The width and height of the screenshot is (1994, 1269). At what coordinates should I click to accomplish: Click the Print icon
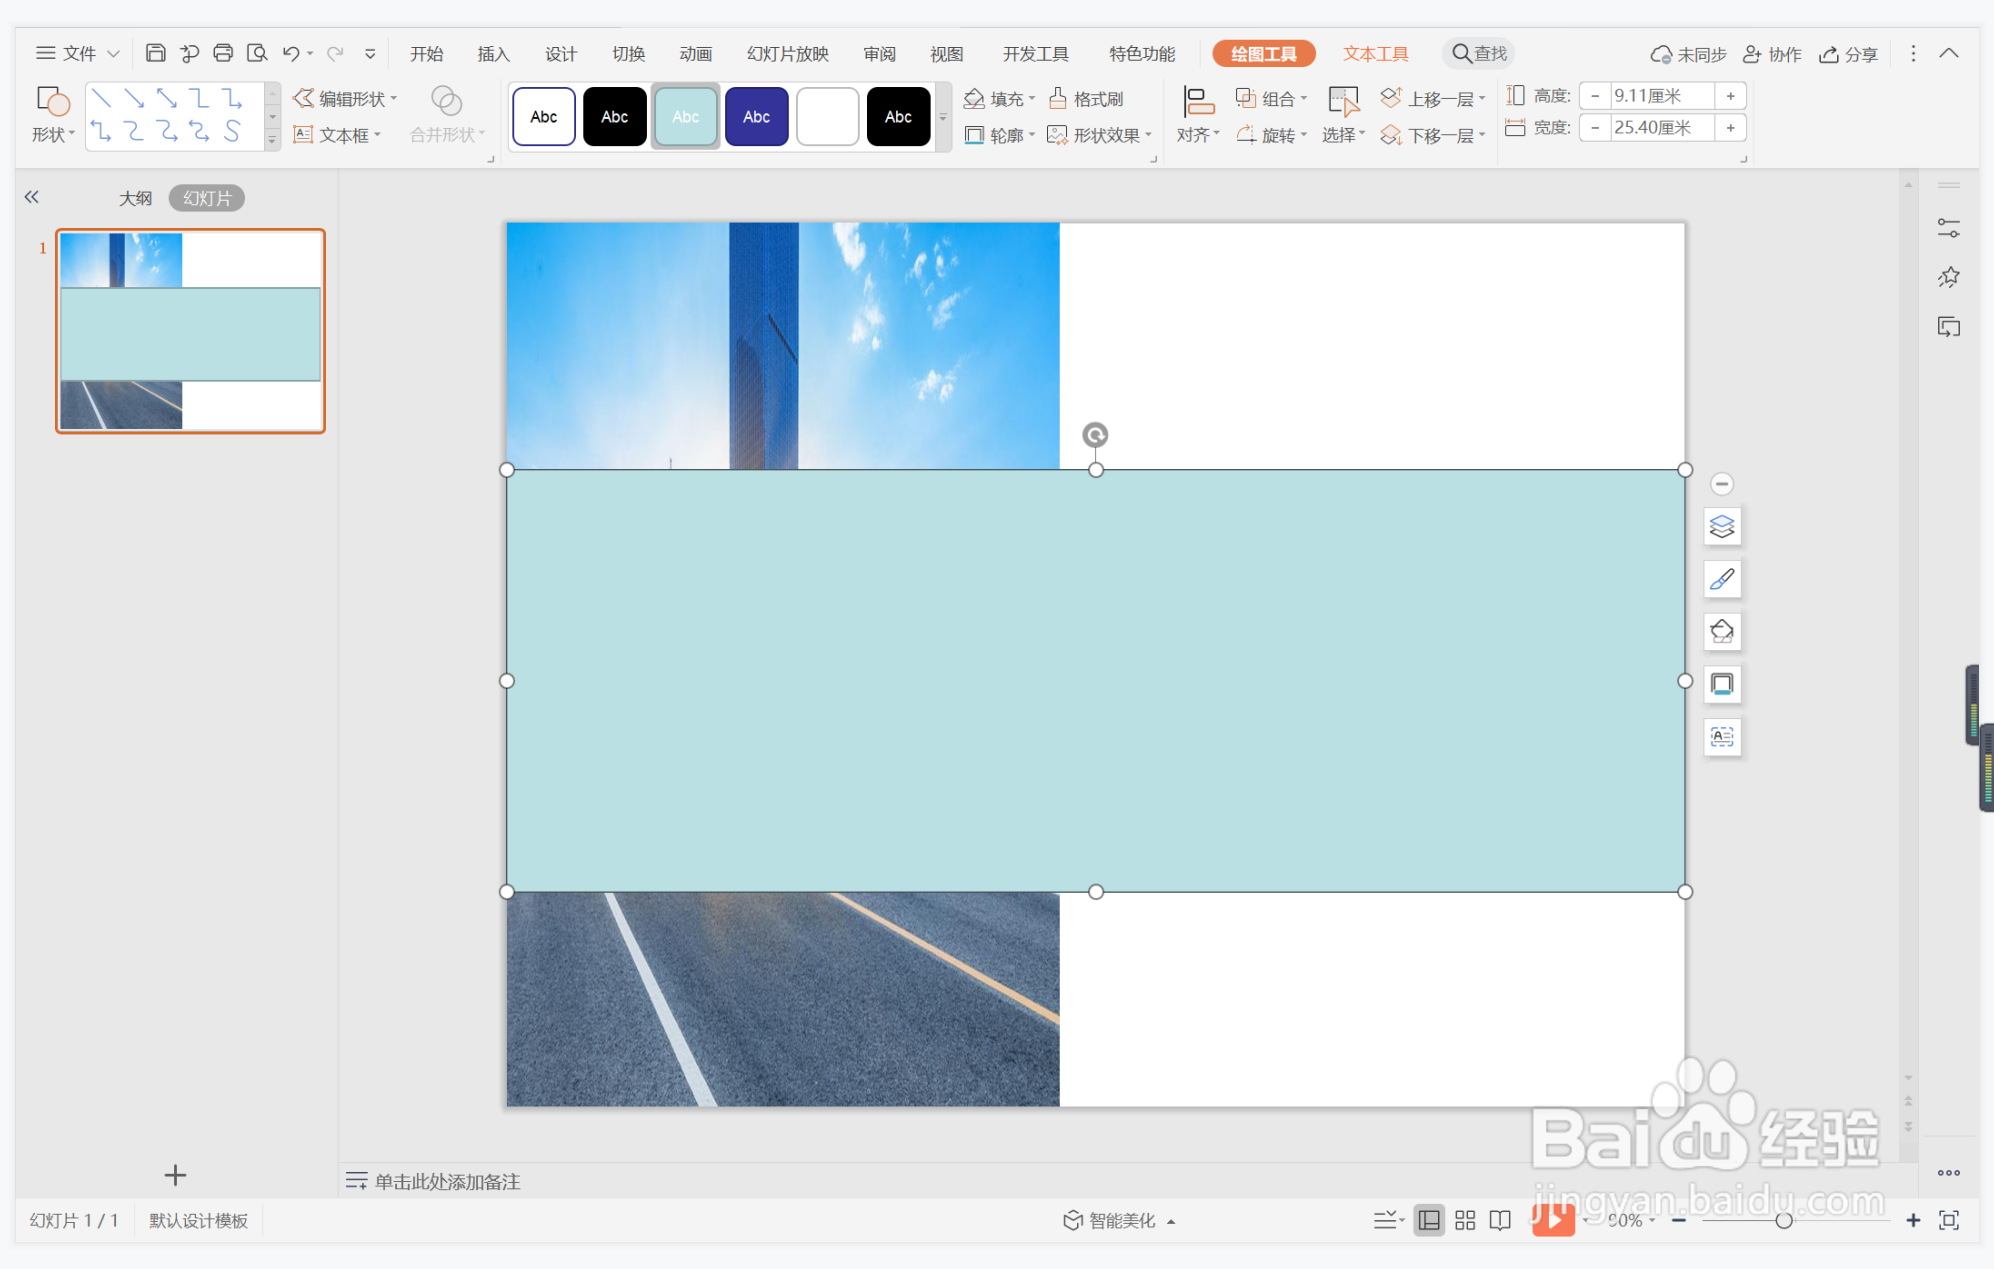pos(223,53)
